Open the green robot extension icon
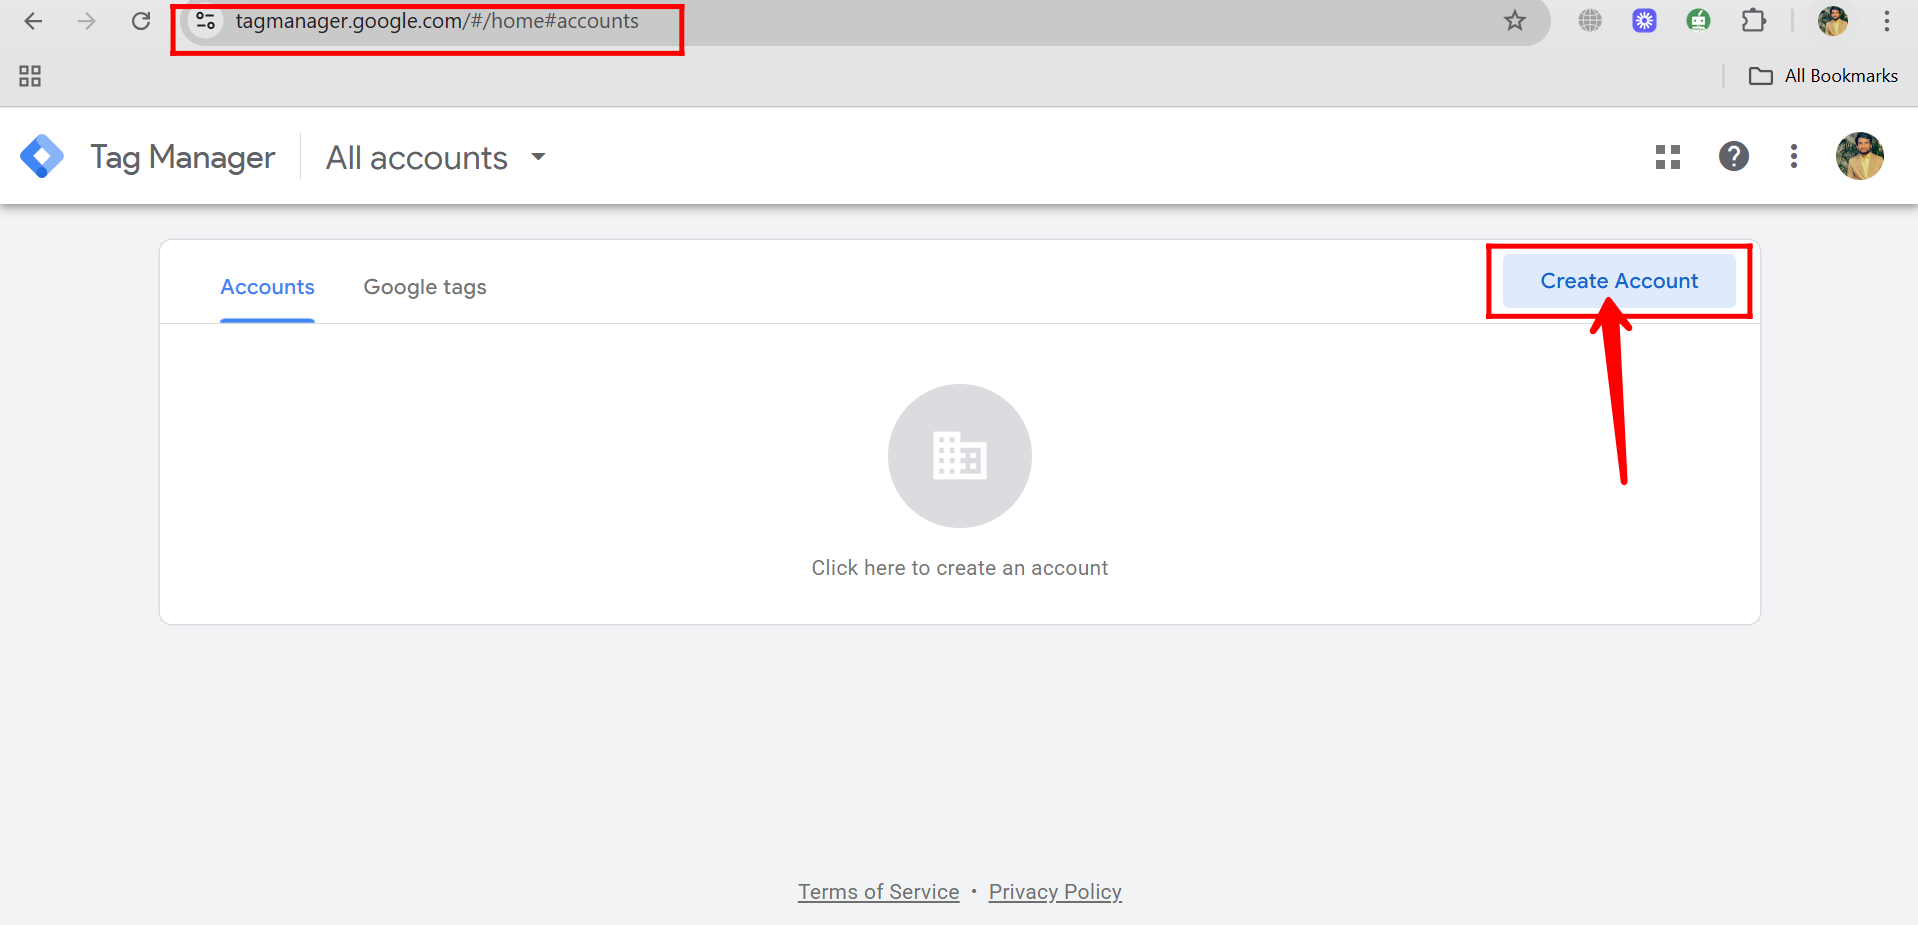The width and height of the screenshot is (1918, 925). [1698, 20]
